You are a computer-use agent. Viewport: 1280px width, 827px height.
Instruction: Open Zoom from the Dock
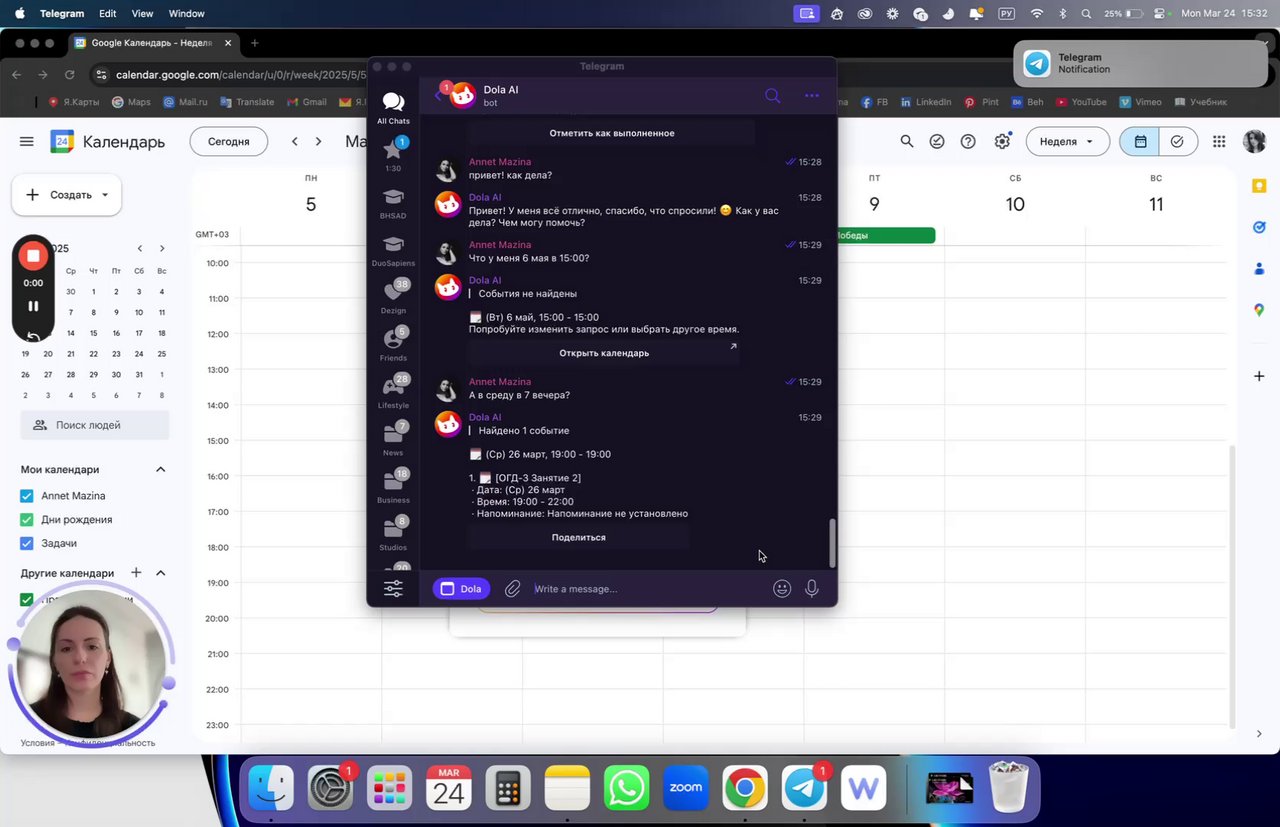[685, 789]
